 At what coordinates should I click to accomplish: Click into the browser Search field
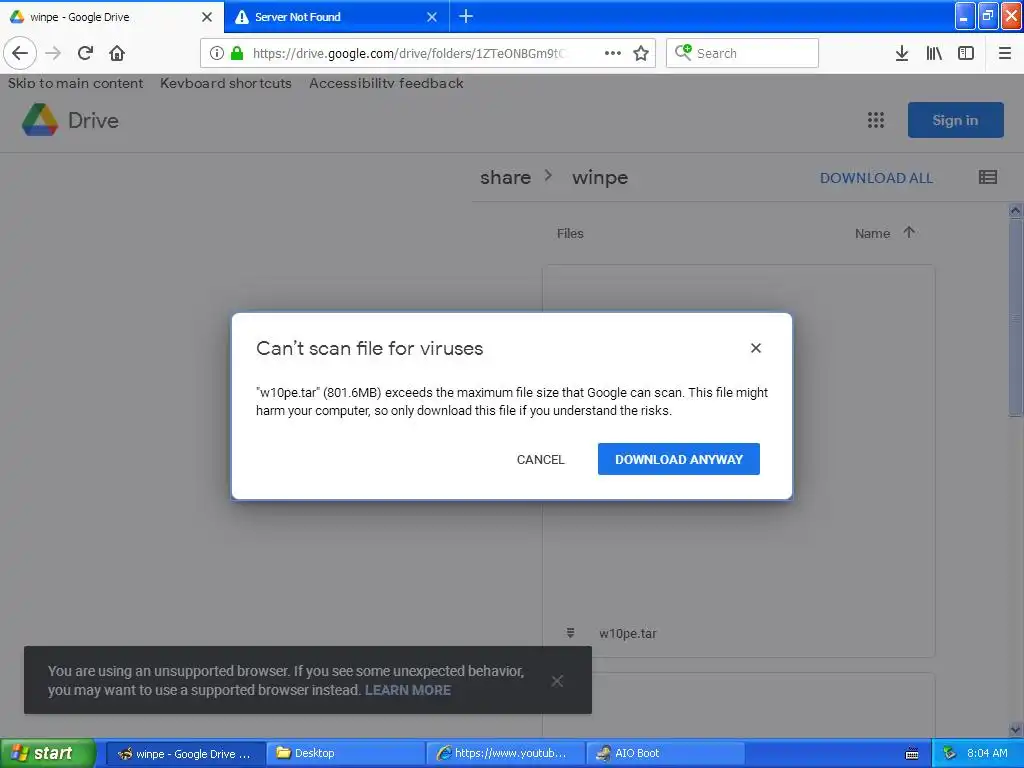(x=743, y=53)
